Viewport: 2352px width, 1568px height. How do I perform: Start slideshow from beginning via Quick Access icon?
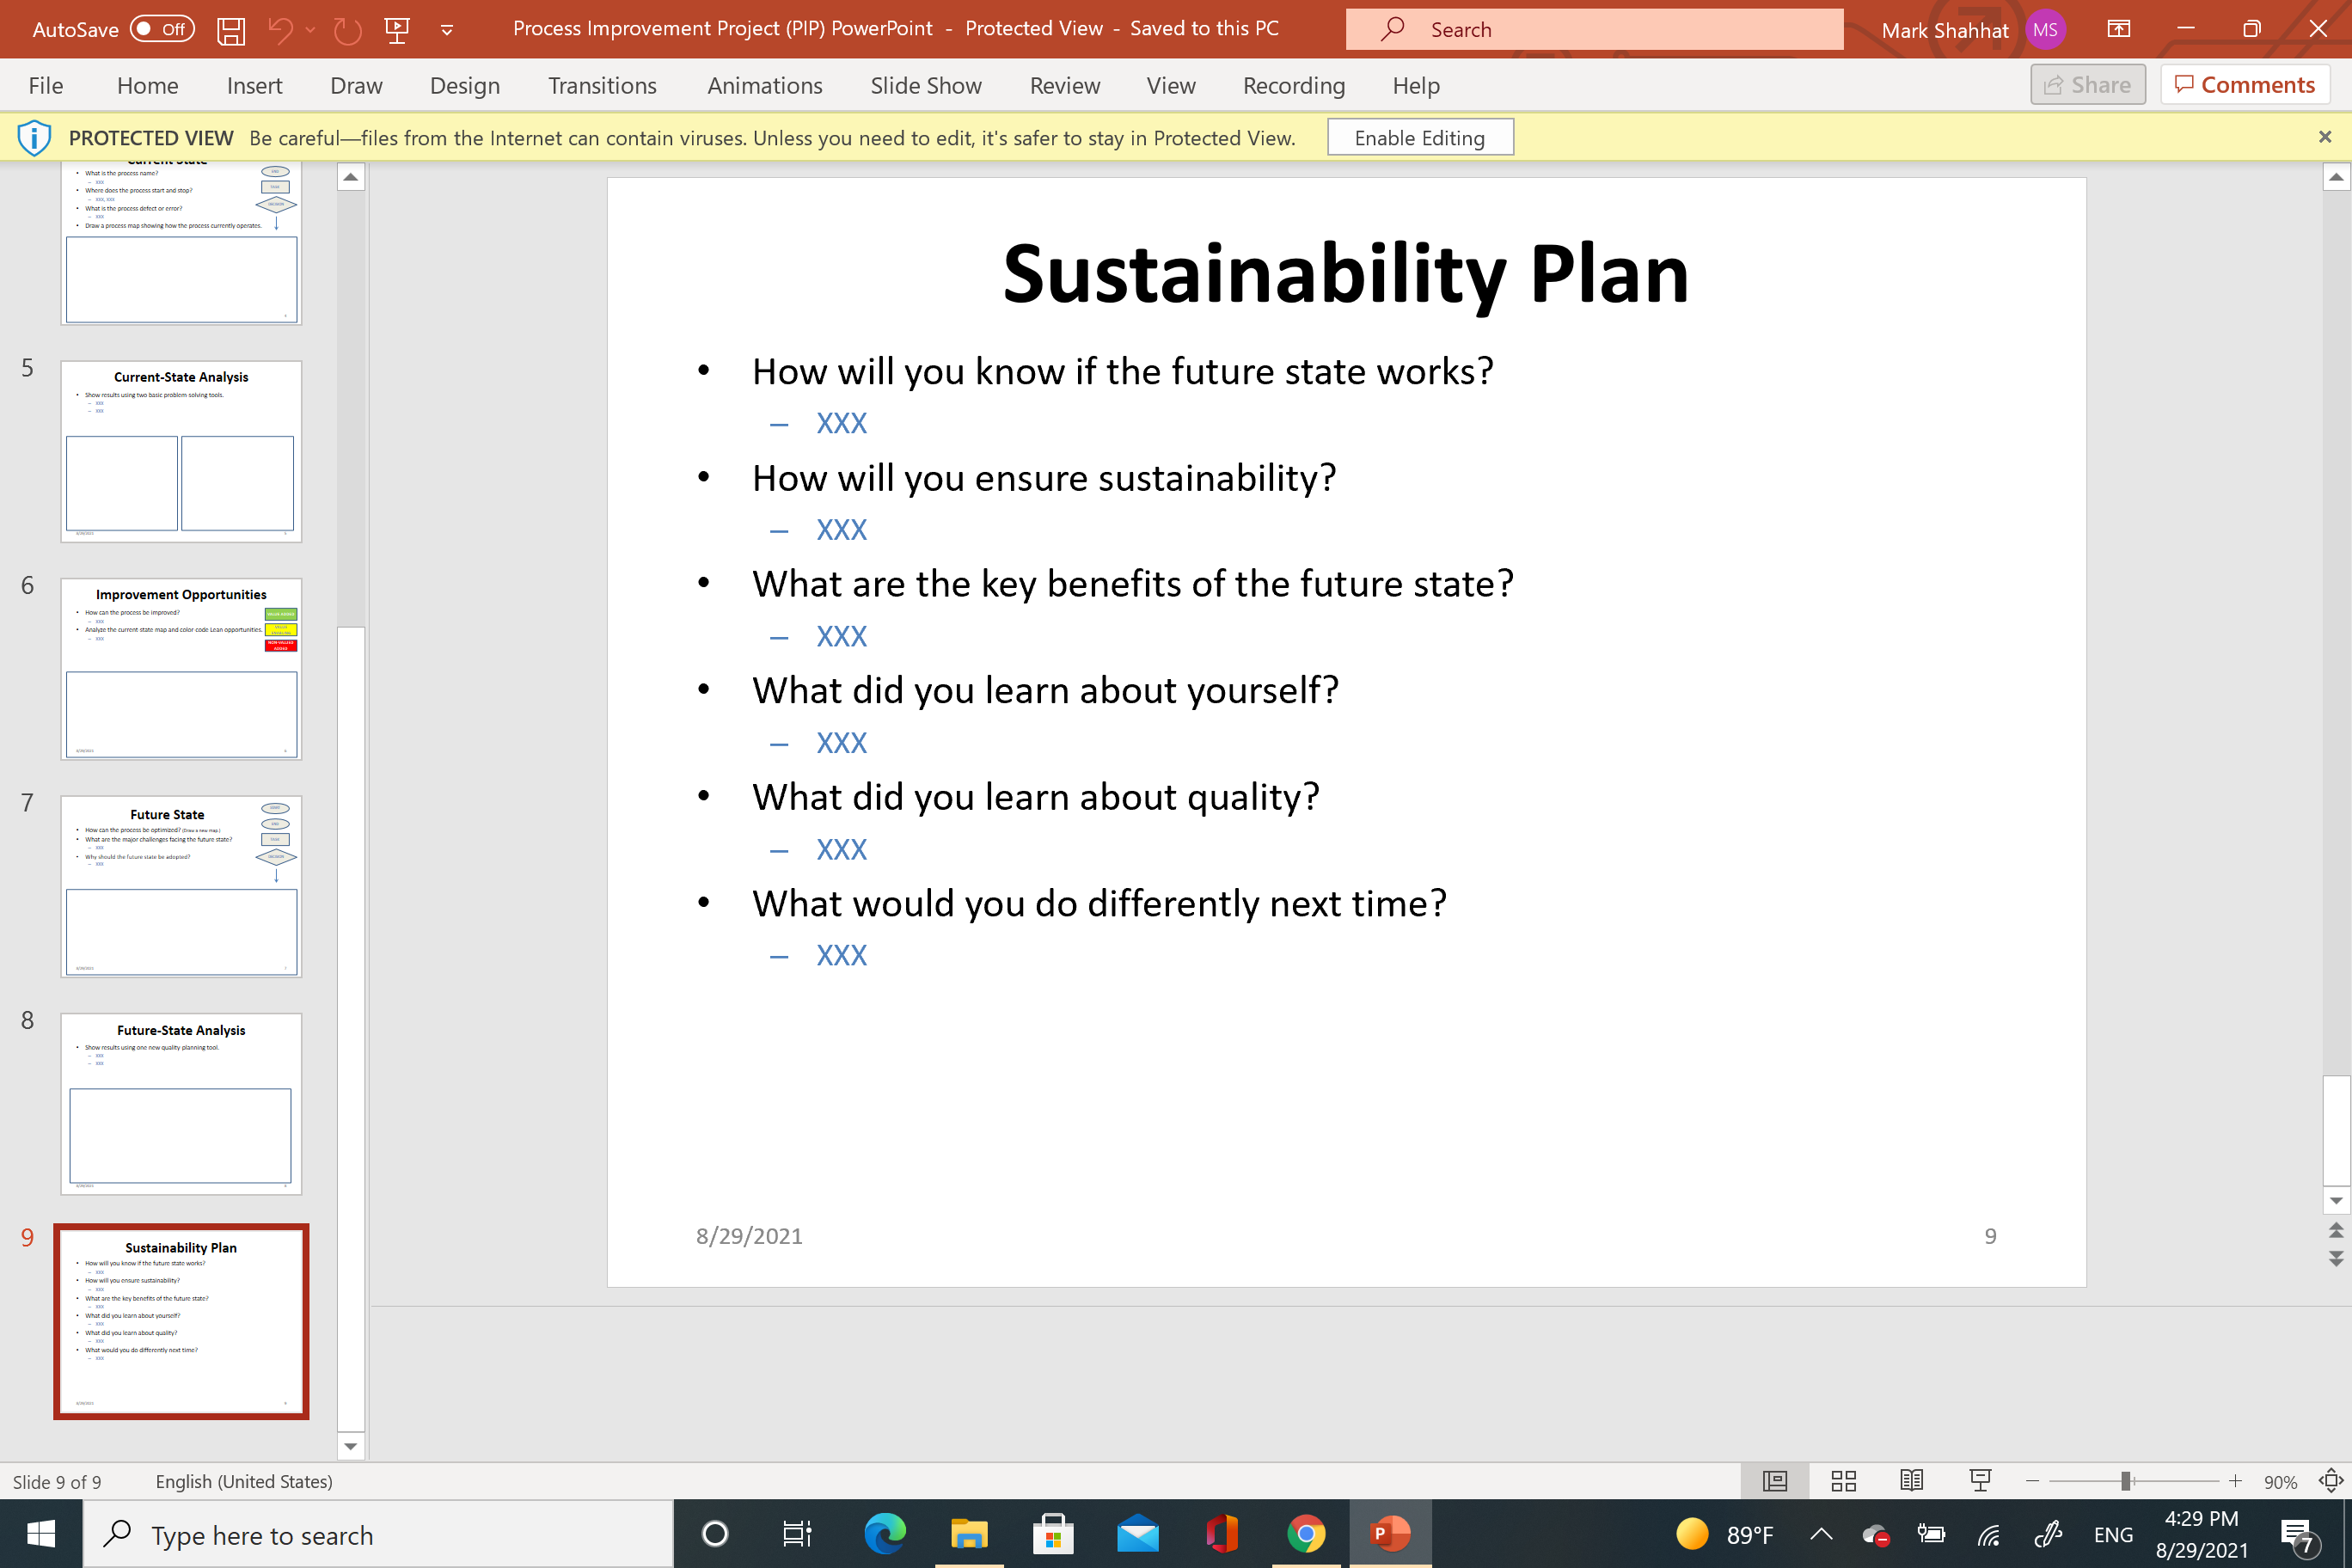pyautogui.click(x=397, y=29)
